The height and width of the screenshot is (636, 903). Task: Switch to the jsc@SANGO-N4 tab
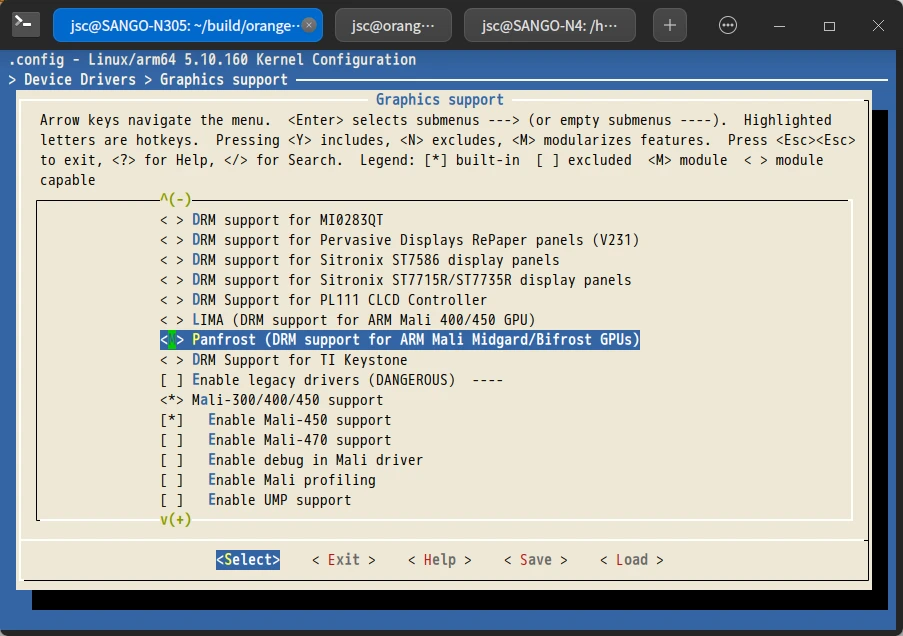[x=549, y=25]
